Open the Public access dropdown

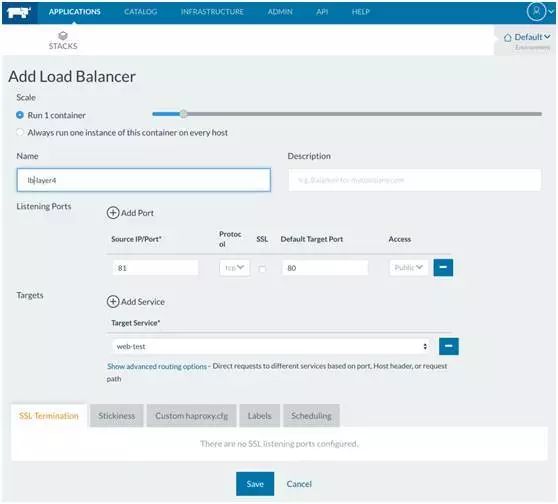(x=409, y=268)
